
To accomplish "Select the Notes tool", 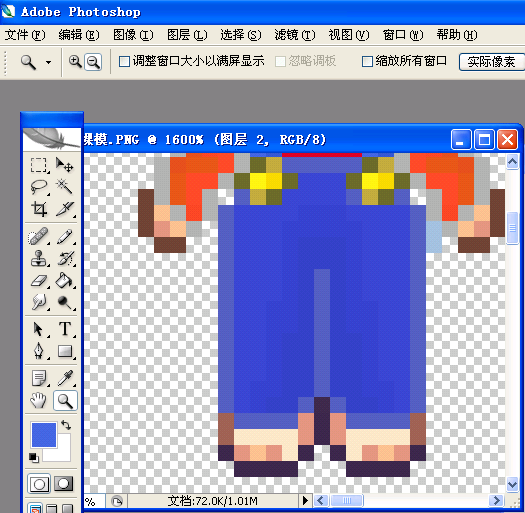I will 39,378.
